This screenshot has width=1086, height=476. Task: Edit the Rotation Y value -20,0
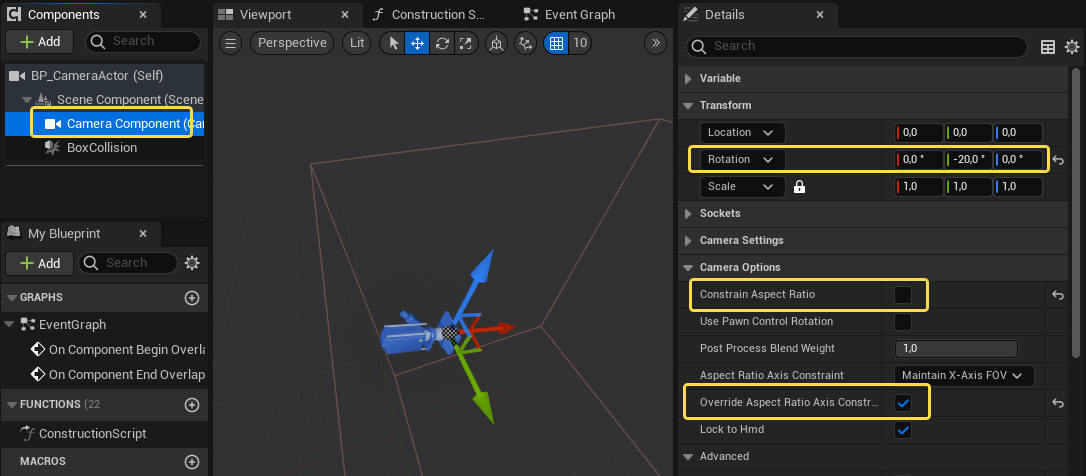pos(968,159)
